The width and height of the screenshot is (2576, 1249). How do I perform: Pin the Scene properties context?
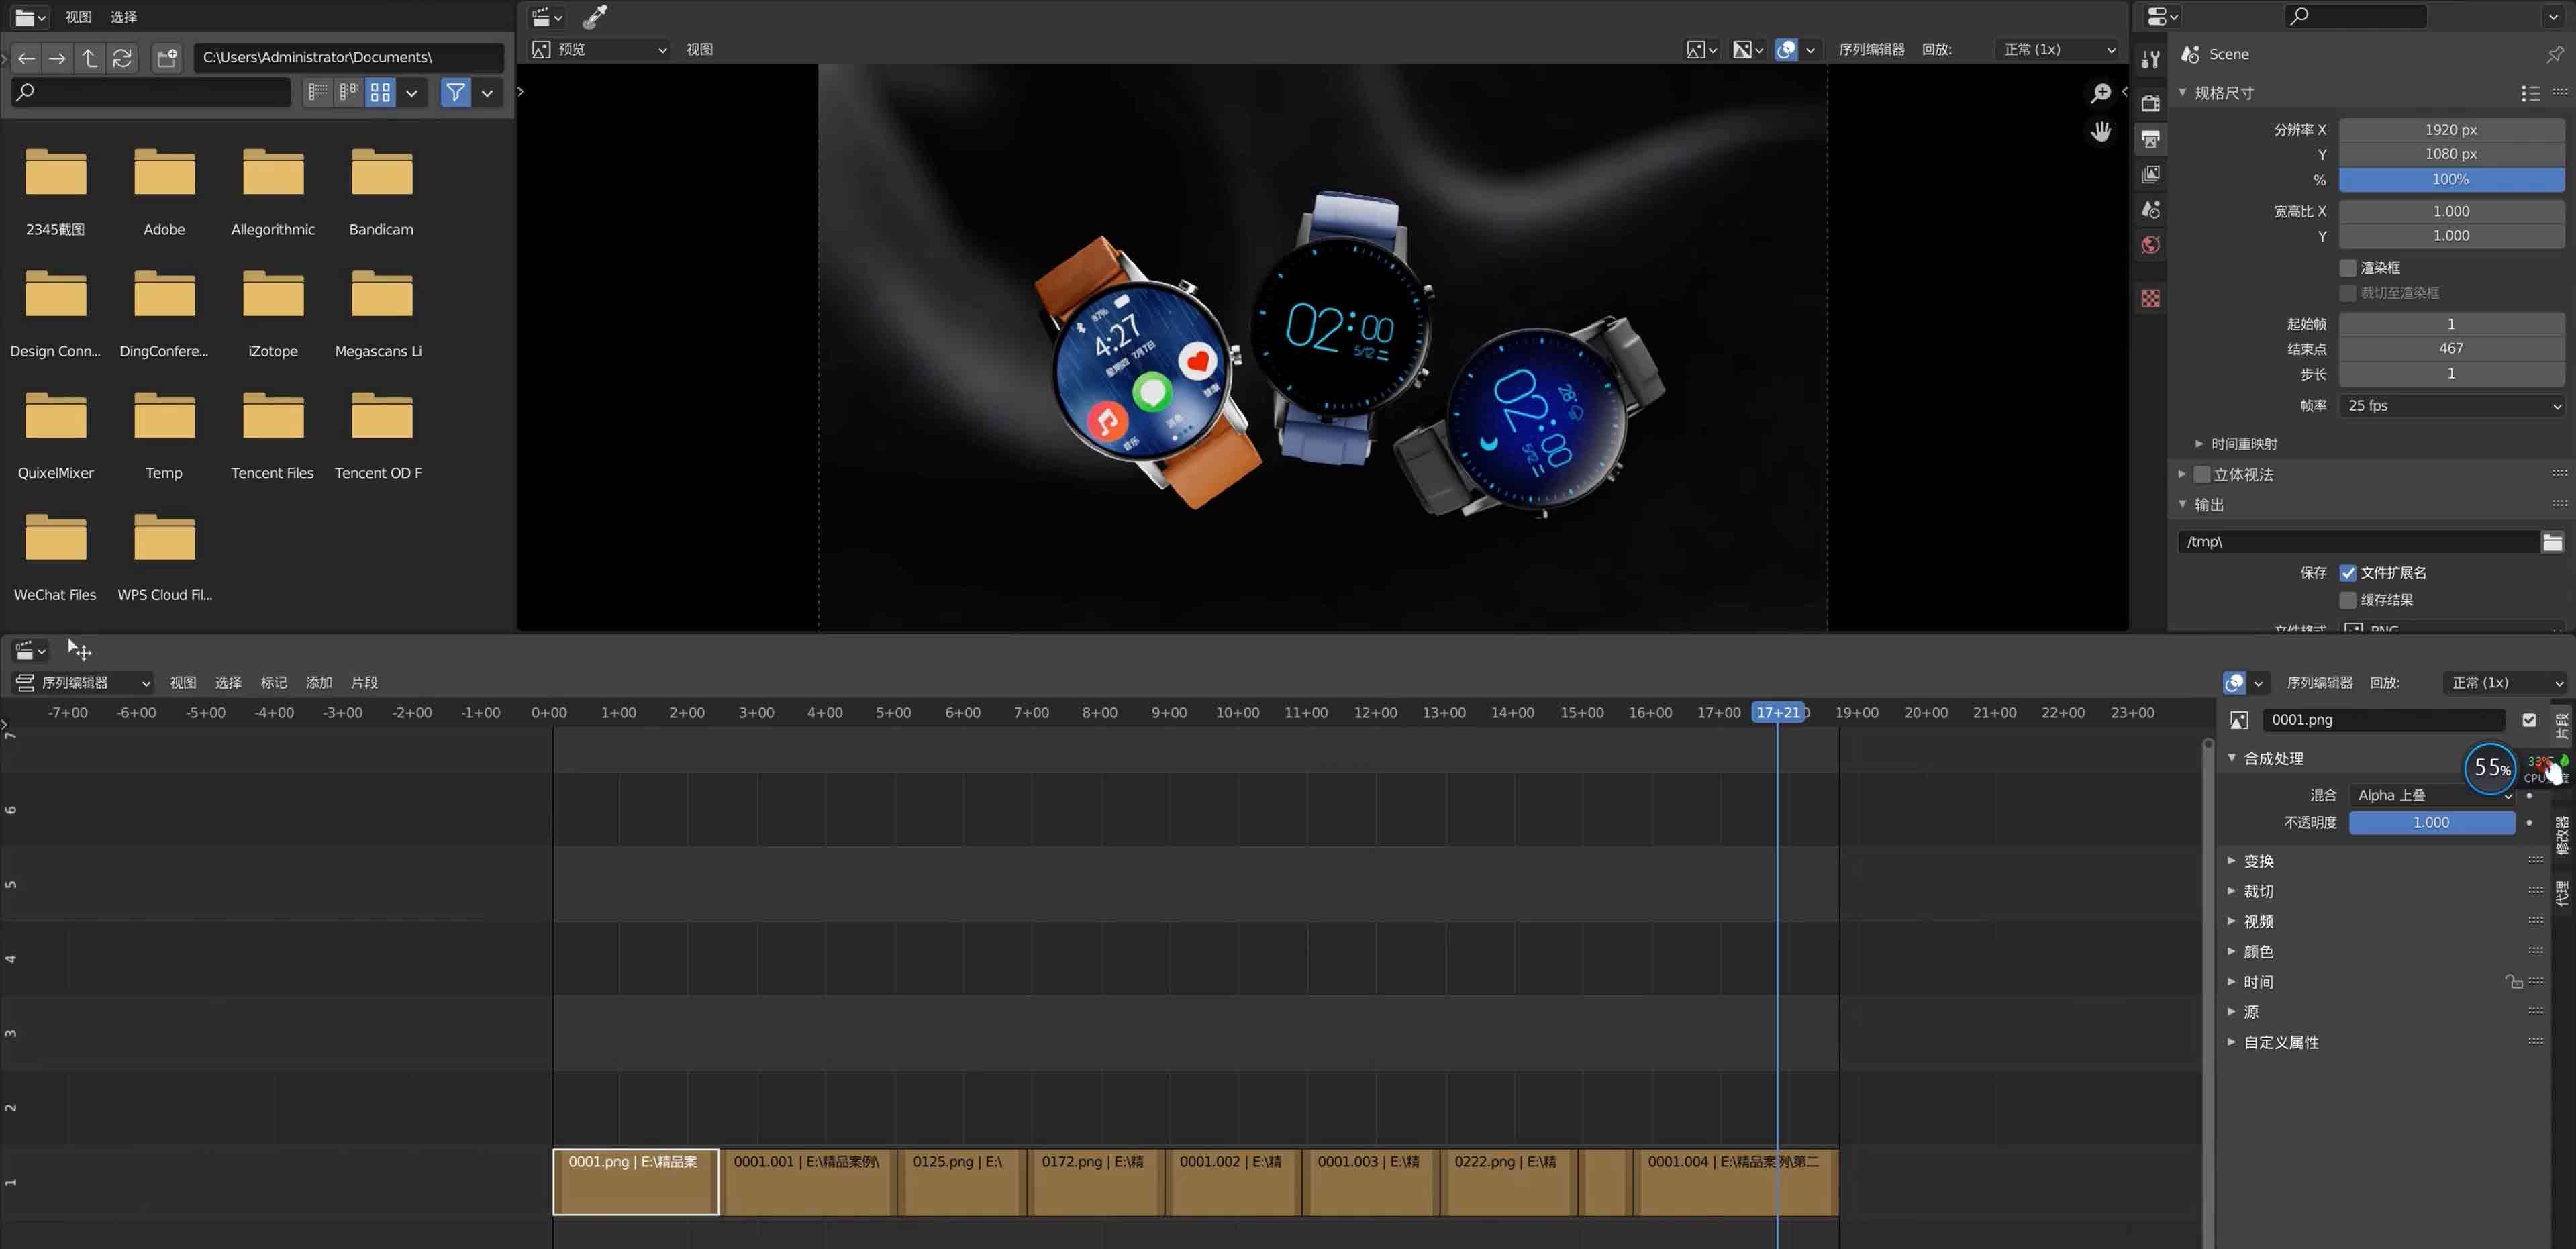point(2555,54)
